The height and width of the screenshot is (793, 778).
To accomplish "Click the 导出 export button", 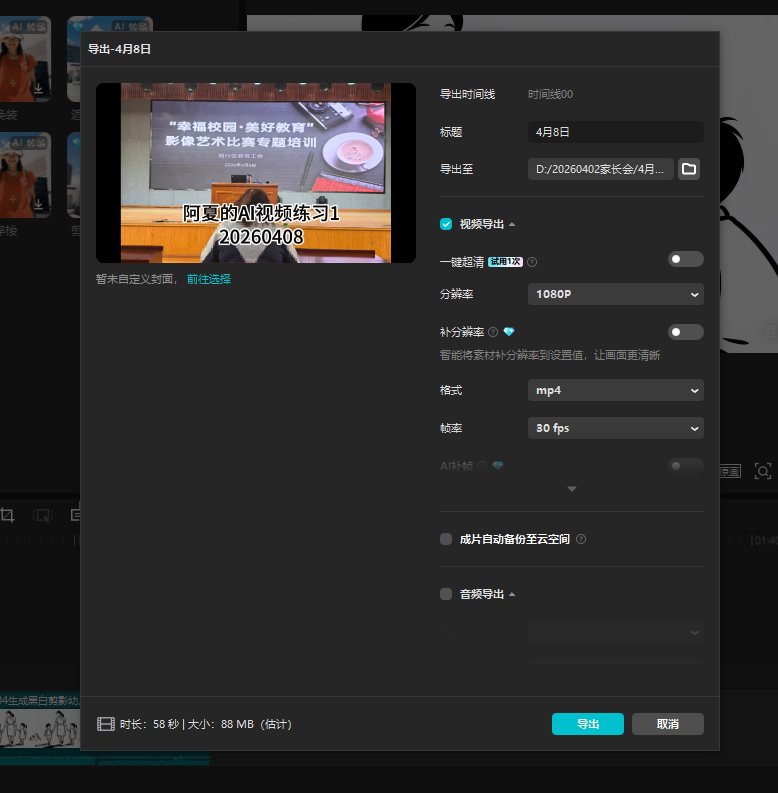I will 587,724.
